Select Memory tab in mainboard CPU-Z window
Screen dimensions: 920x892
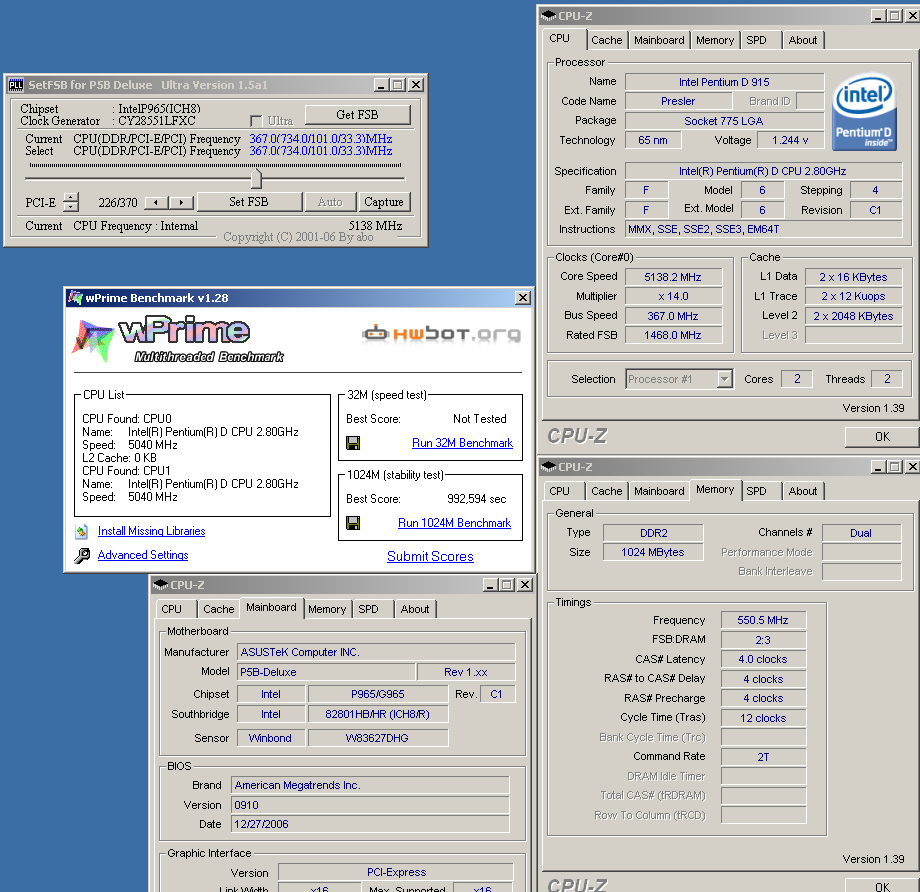(x=327, y=609)
